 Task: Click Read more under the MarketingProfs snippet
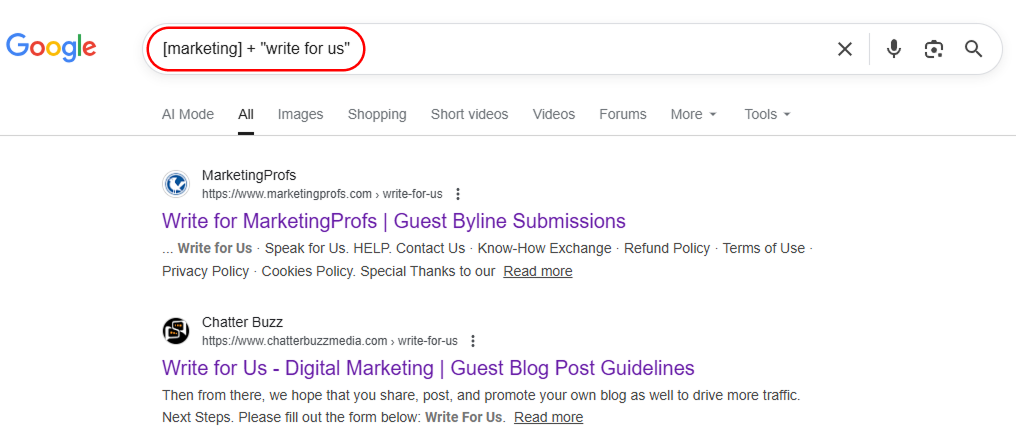[x=538, y=271]
